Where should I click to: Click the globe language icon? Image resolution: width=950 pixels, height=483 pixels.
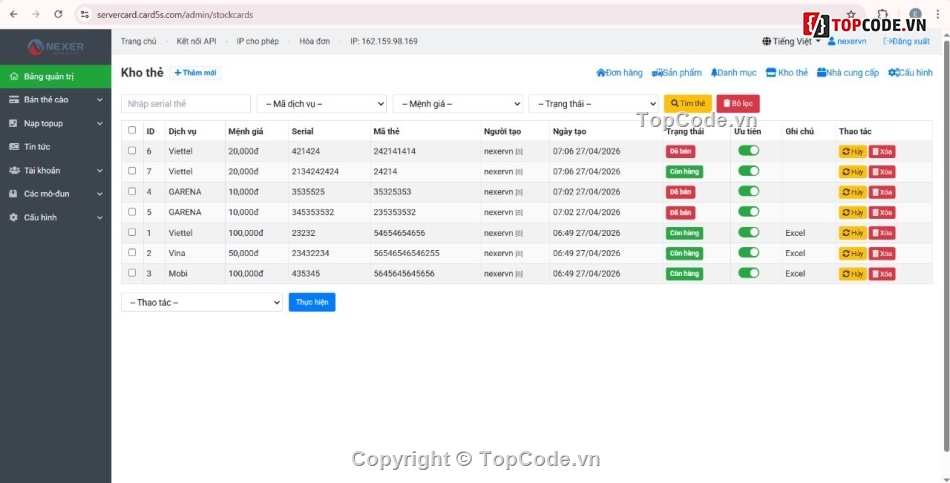point(766,41)
